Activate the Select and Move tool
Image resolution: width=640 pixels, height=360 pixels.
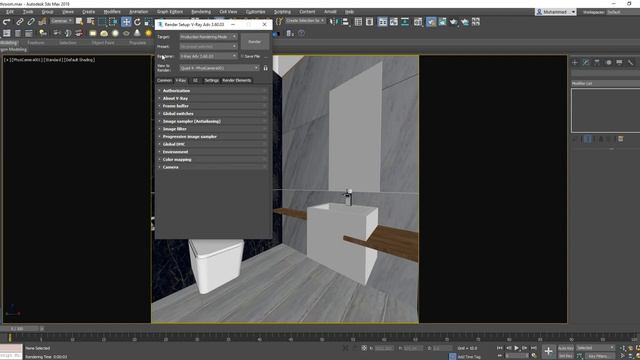[x=126, y=22]
